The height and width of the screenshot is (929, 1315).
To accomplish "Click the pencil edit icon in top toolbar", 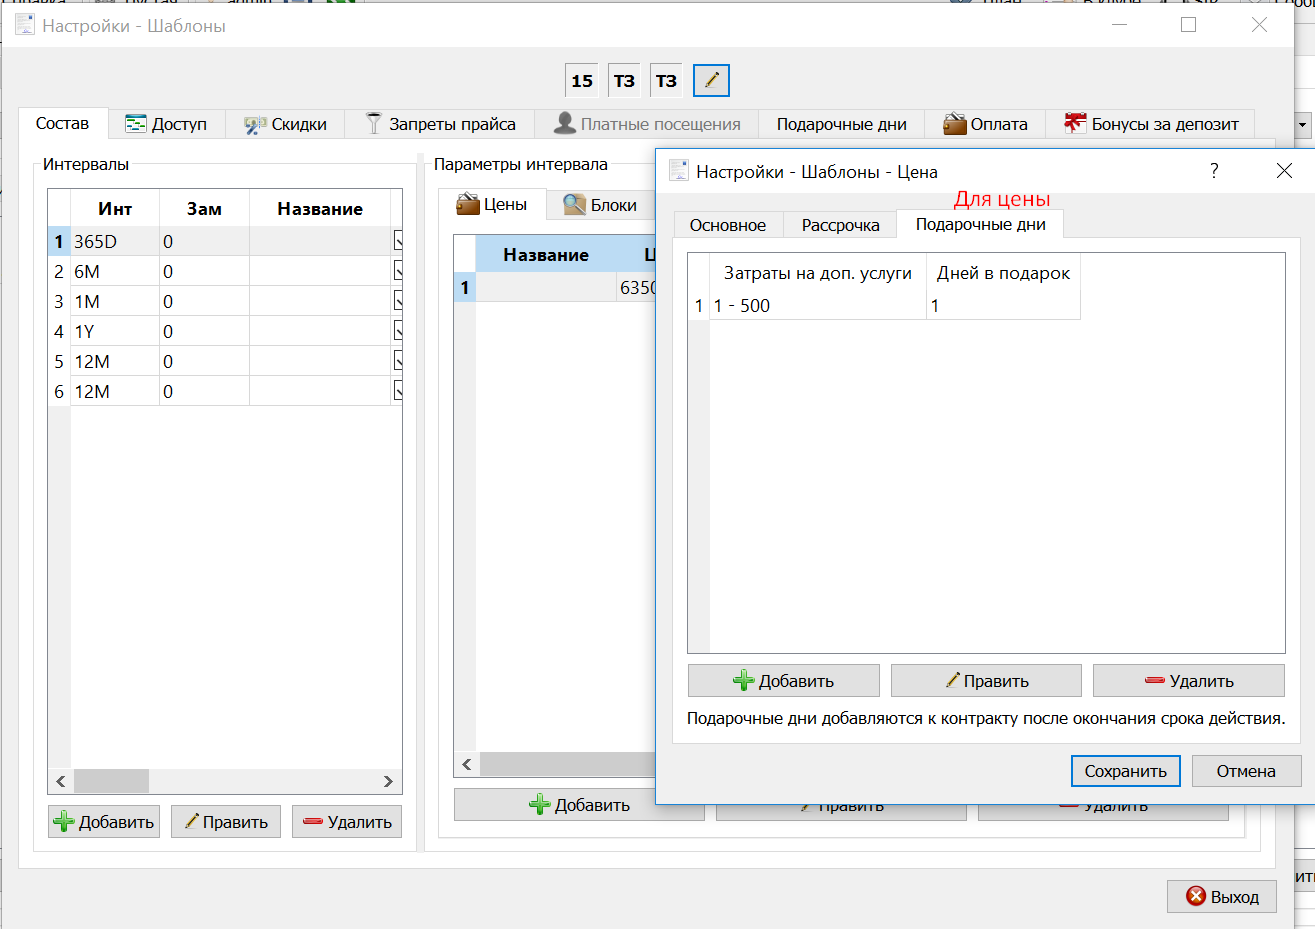I will (x=711, y=80).
